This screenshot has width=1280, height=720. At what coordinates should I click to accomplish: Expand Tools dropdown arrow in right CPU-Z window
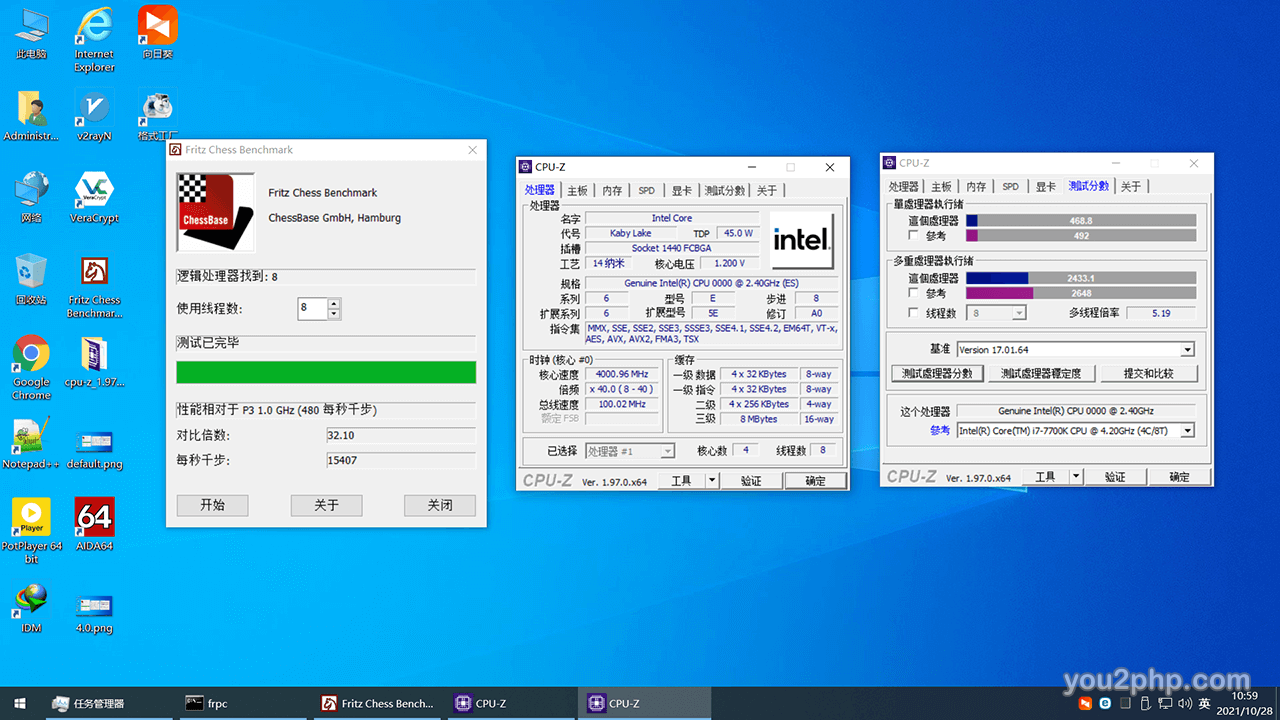[1075, 477]
